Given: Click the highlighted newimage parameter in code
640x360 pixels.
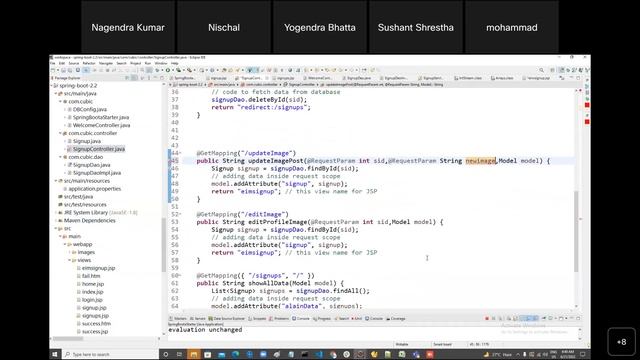Looking at the screenshot, I should (480, 161).
